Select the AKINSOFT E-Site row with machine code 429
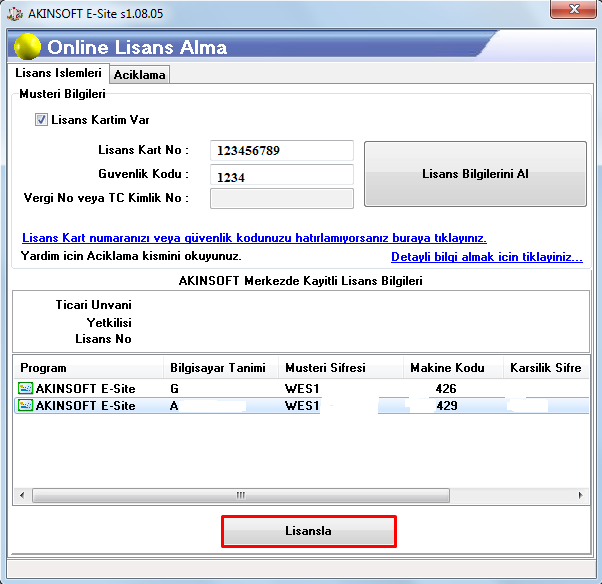602x584 pixels. [x=301, y=405]
